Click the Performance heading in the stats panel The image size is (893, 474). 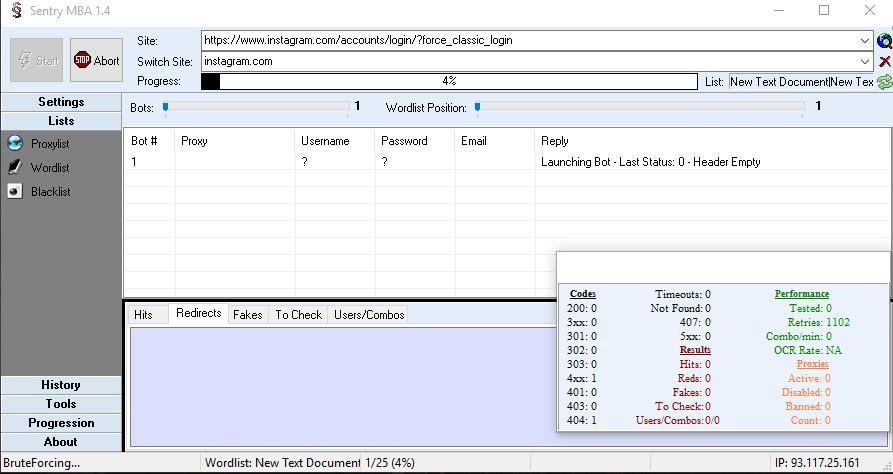(801, 294)
